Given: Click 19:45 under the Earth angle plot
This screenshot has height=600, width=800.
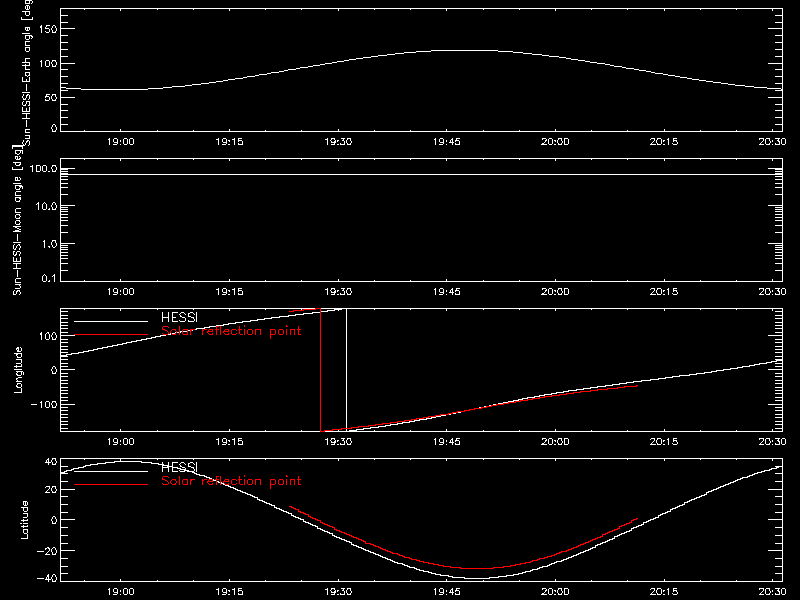Looking at the screenshot, I should point(446,142).
